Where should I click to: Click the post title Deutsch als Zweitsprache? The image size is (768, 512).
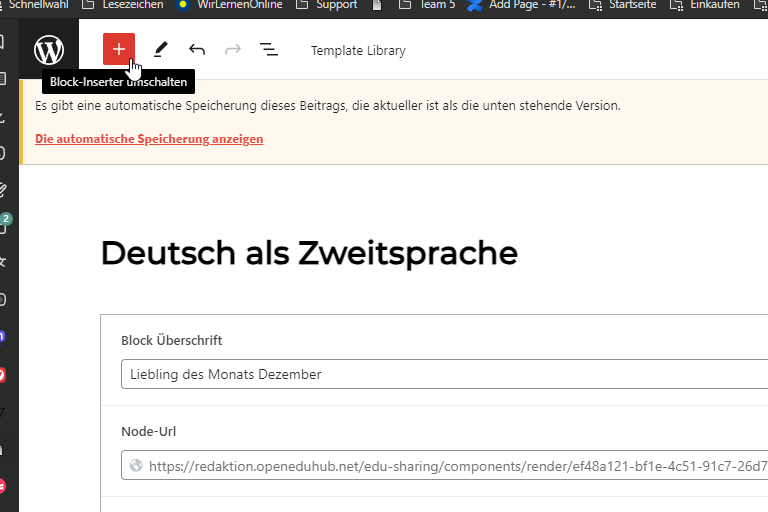click(x=309, y=254)
